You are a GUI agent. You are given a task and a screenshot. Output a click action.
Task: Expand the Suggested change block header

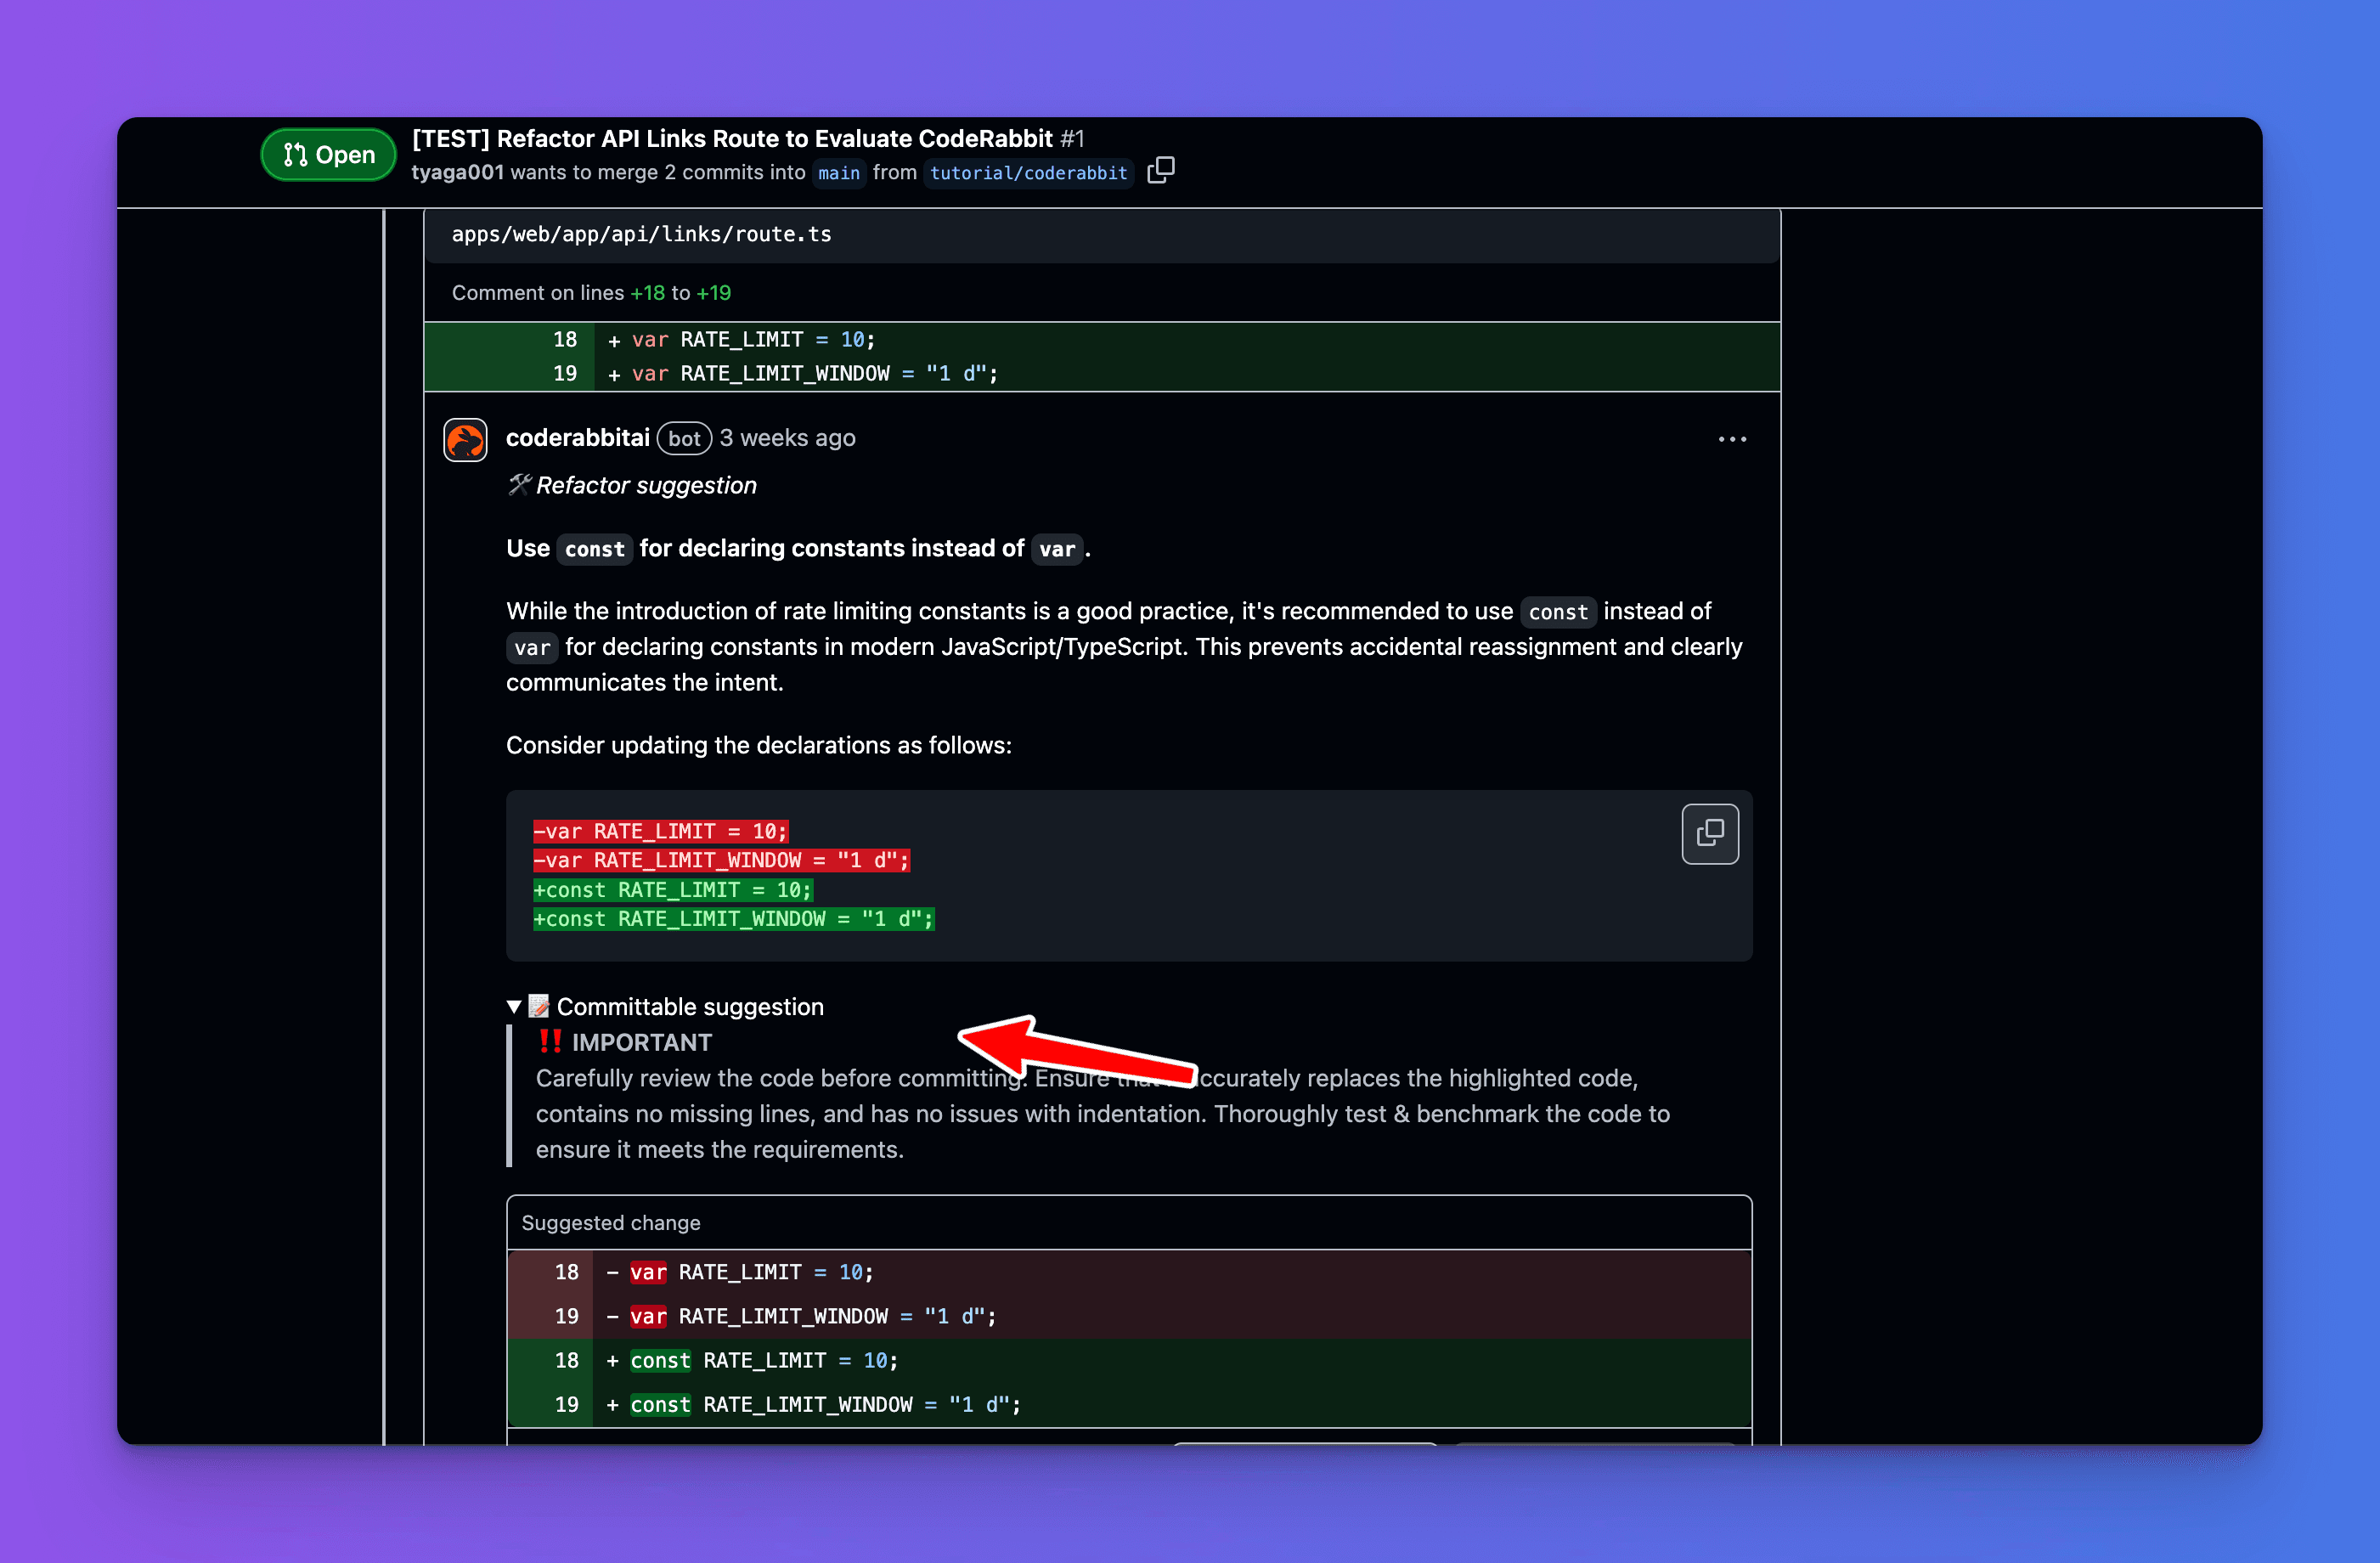point(611,1222)
